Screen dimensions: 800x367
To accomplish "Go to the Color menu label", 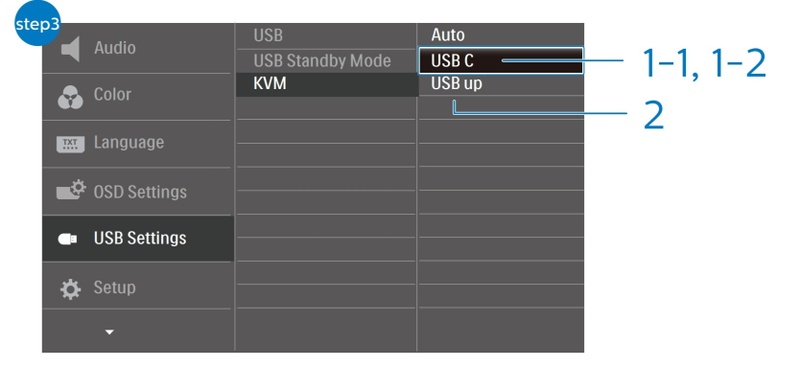I will pyautogui.click(x=113, y=94).
